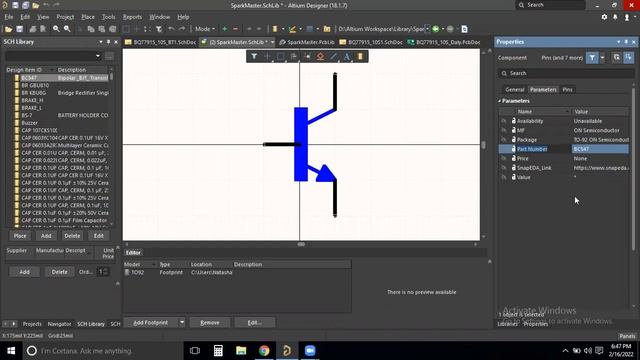Open dropdown arrow beside Add Footprint
This screenshot has width=640, height=360.
point(182,322)
